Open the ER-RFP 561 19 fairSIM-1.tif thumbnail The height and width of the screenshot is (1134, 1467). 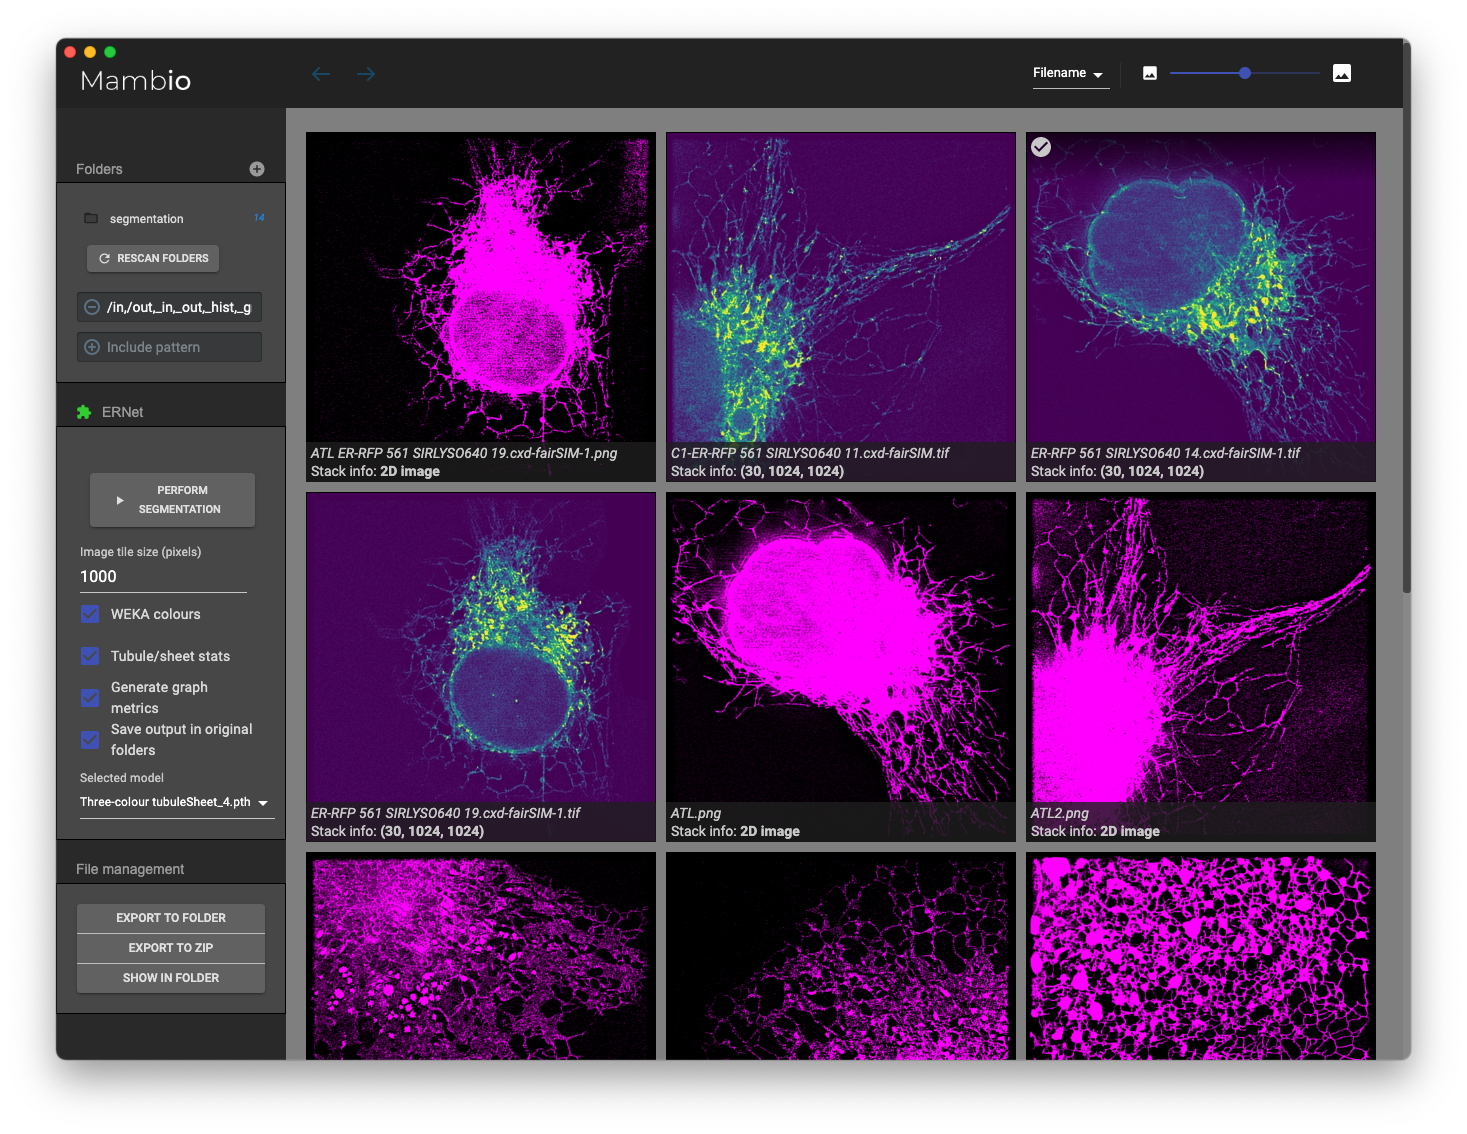(x=481, y=667)
